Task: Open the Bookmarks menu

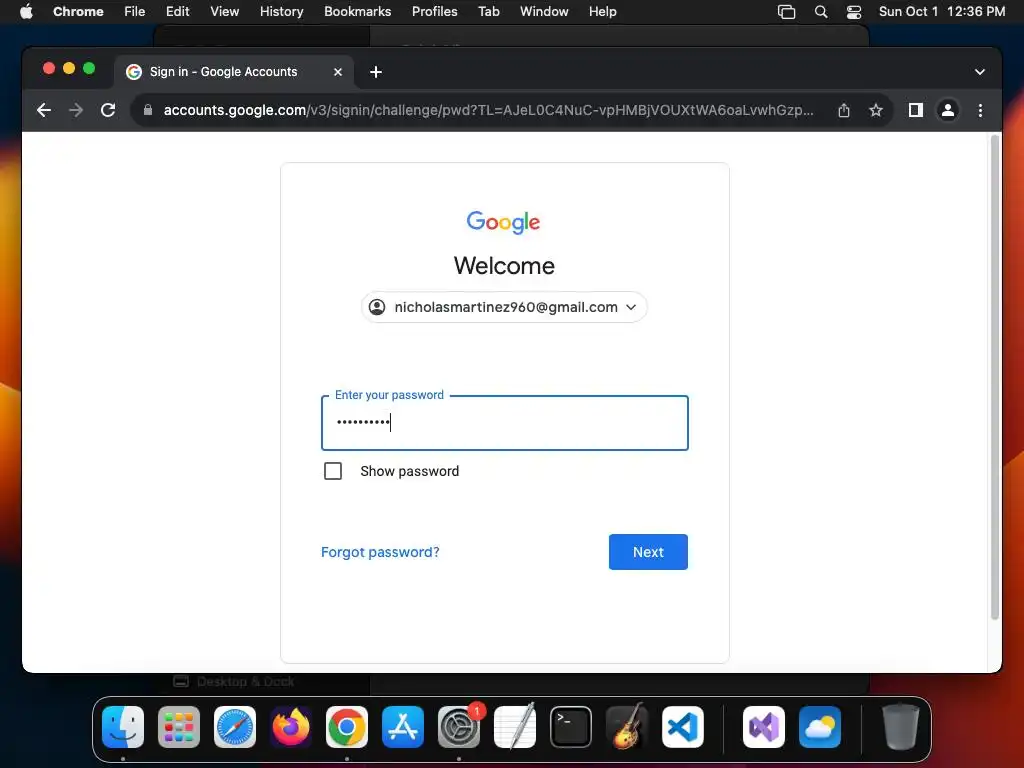Action: 357,12
